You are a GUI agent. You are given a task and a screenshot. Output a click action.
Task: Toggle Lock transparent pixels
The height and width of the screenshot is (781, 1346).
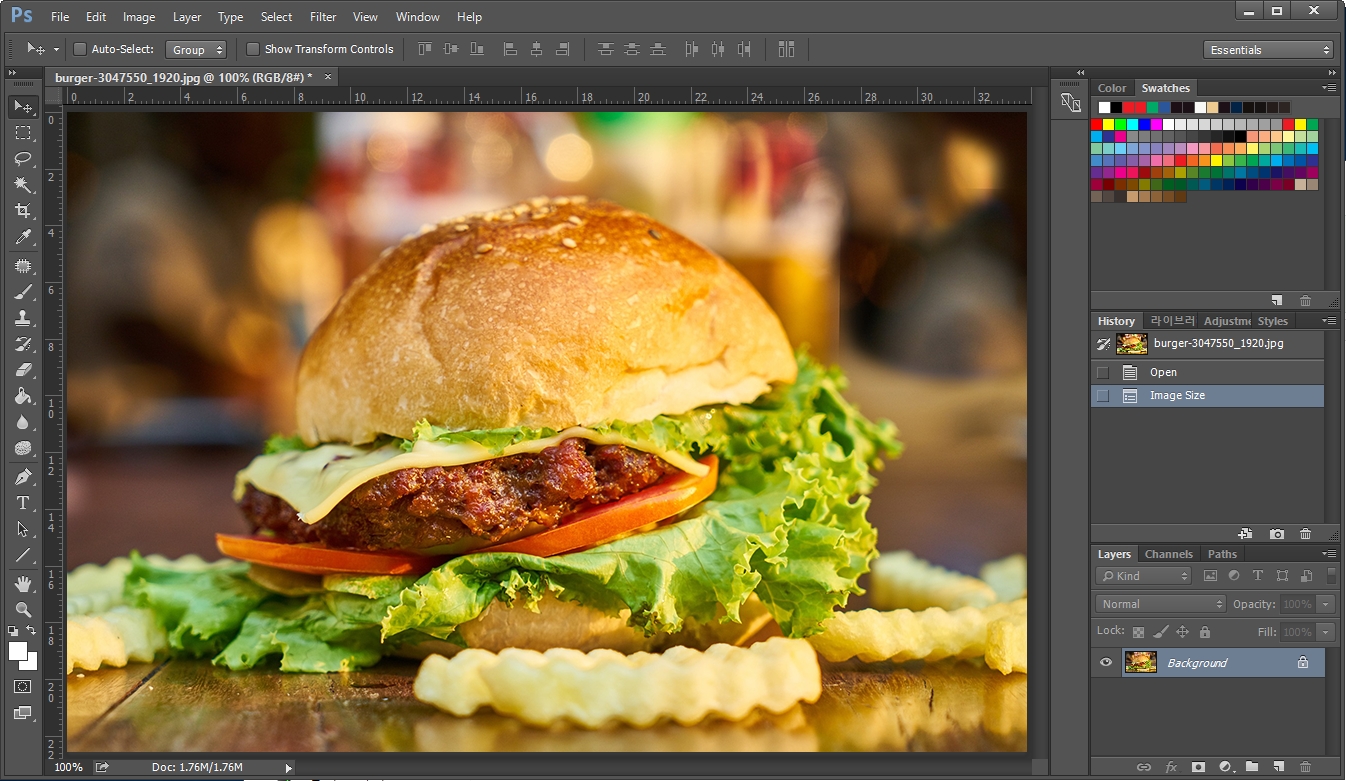coord(1138,632)
